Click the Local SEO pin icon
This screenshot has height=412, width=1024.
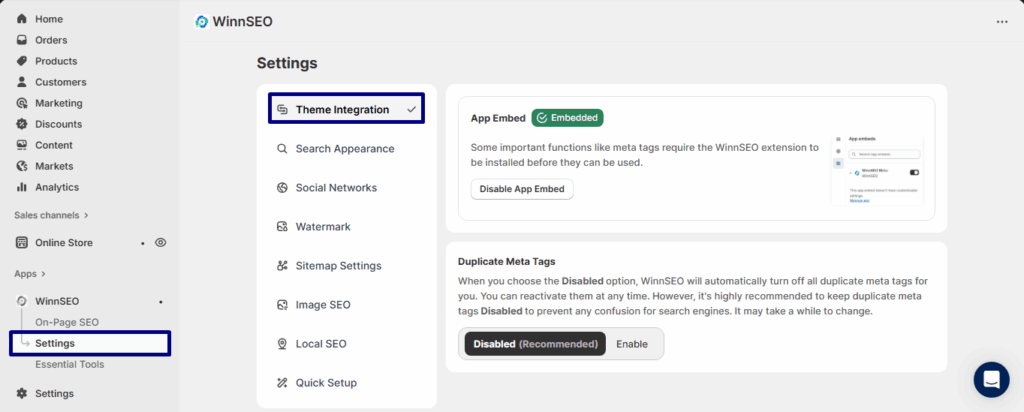point(282,343)
